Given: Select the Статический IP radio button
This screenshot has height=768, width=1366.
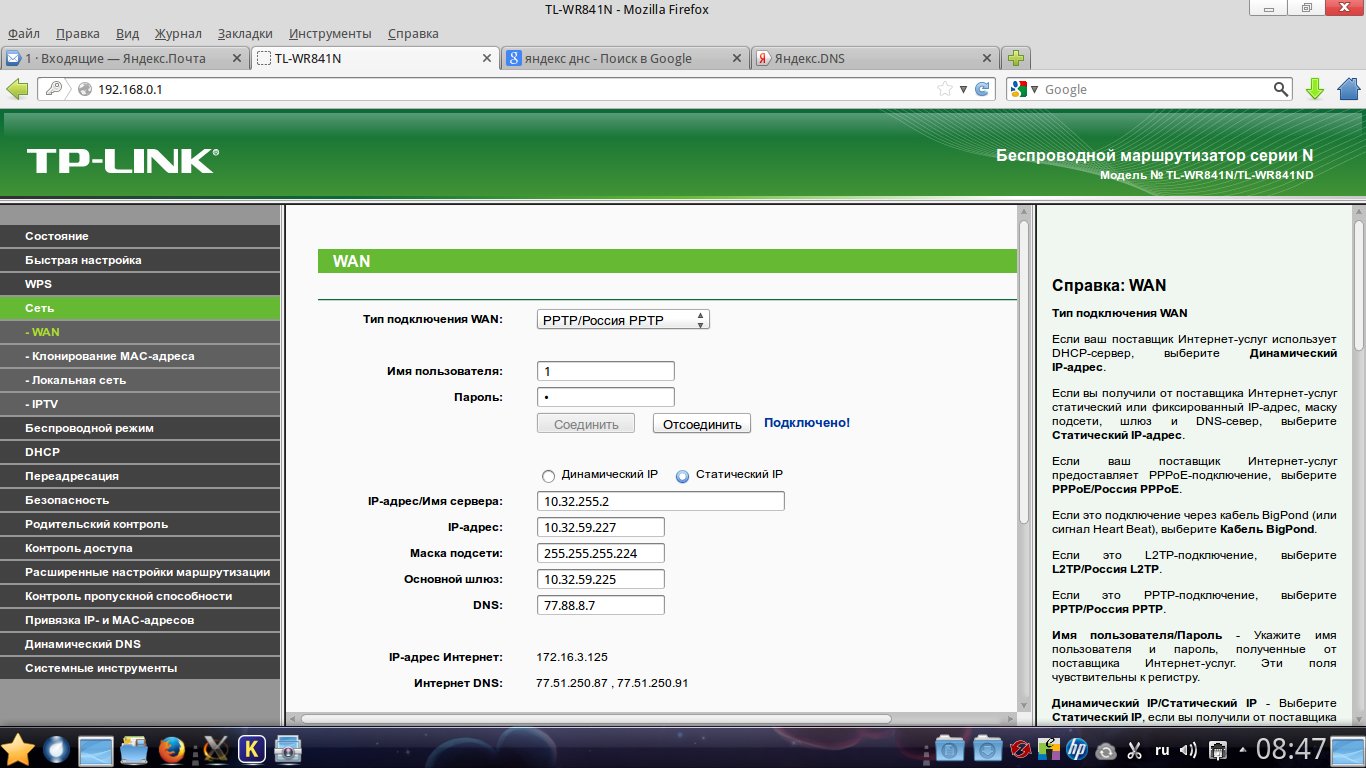Looking at the screenshot, I should 683,476.
